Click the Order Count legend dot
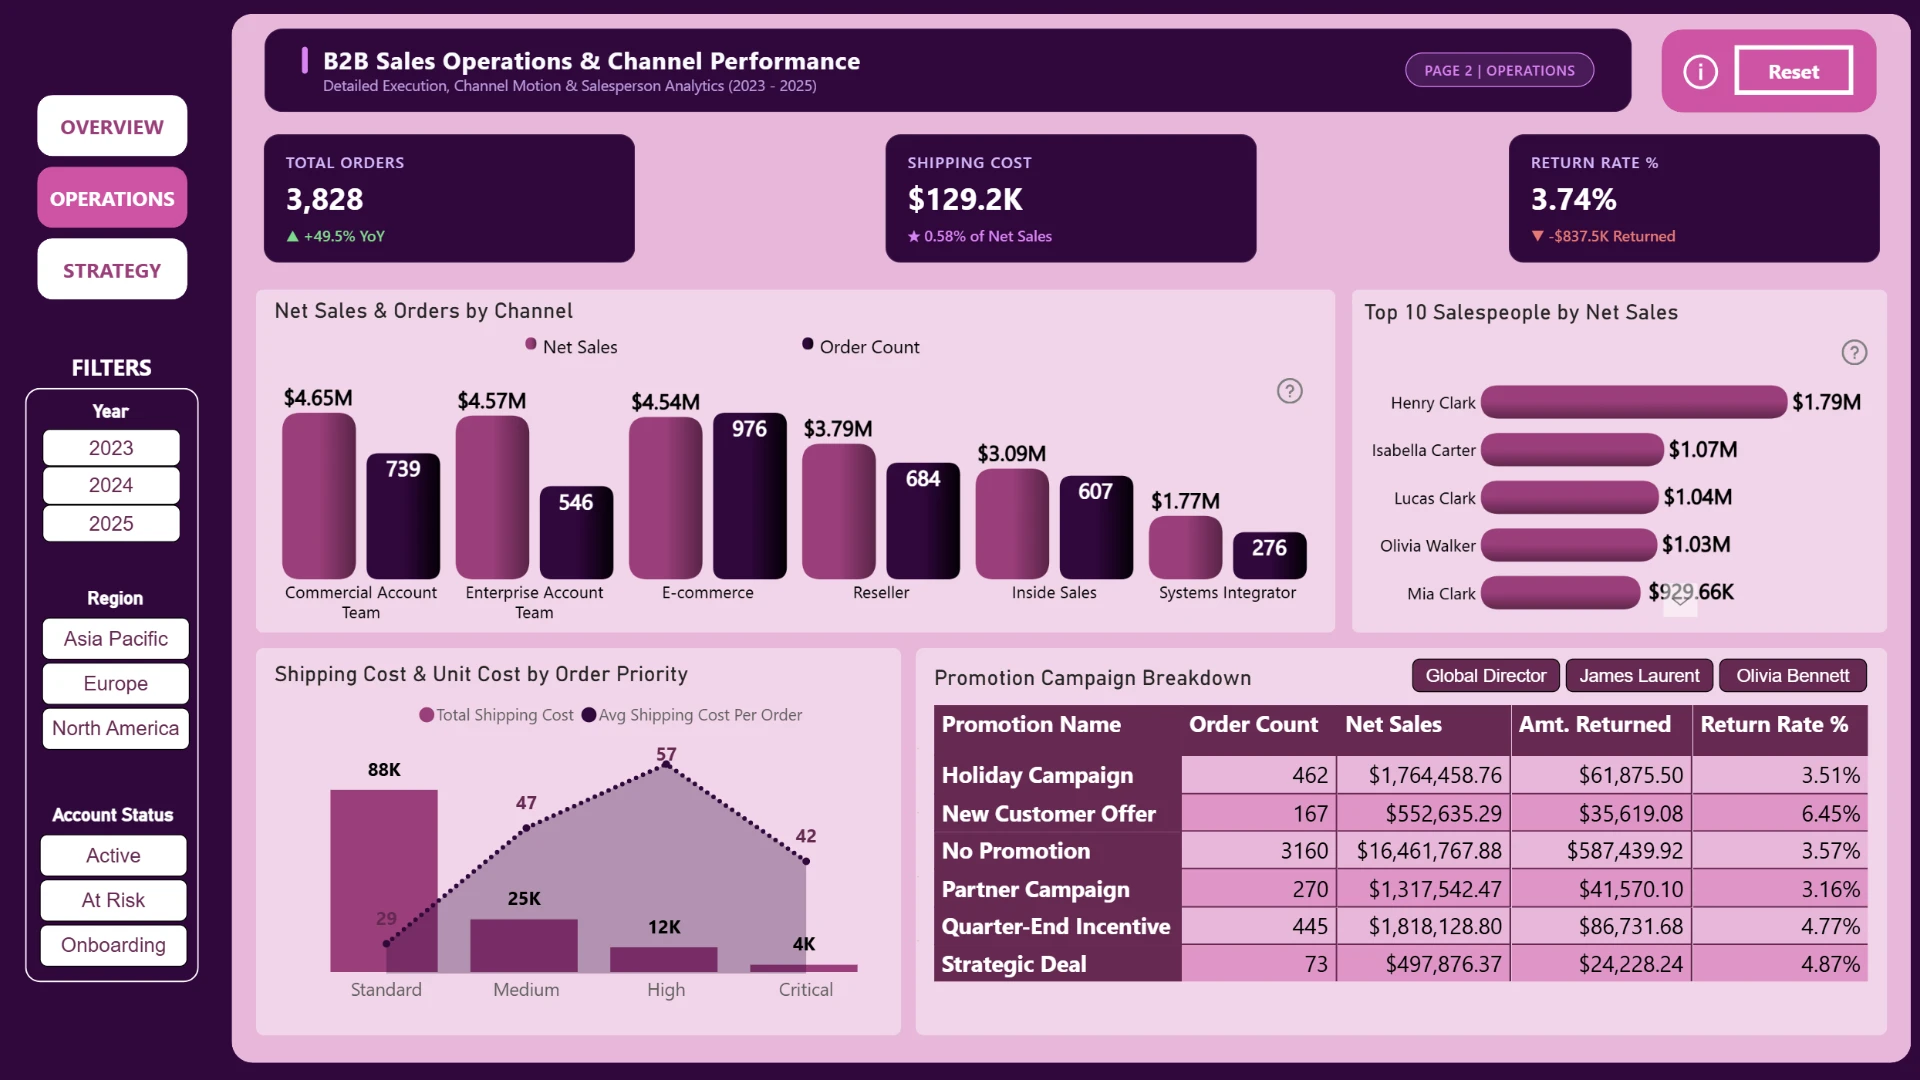Screen dimensions: 1920x1080 [808, 344]
